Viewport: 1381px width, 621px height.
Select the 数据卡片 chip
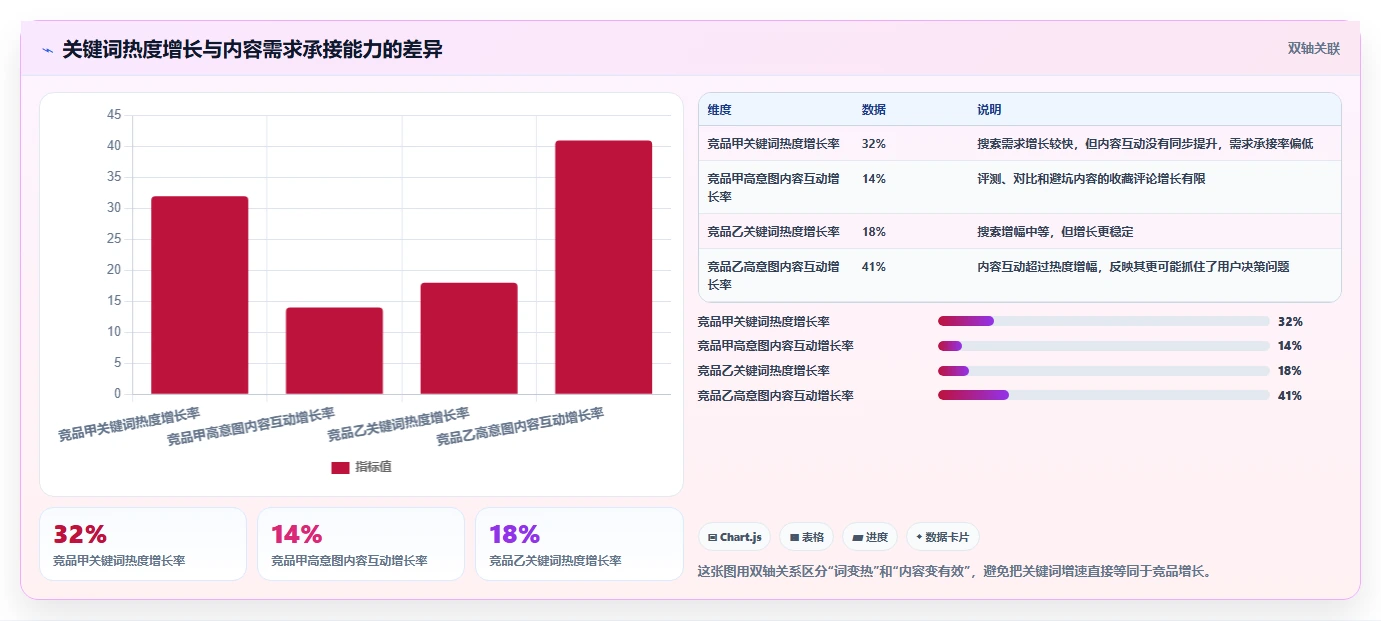point(943,537)
